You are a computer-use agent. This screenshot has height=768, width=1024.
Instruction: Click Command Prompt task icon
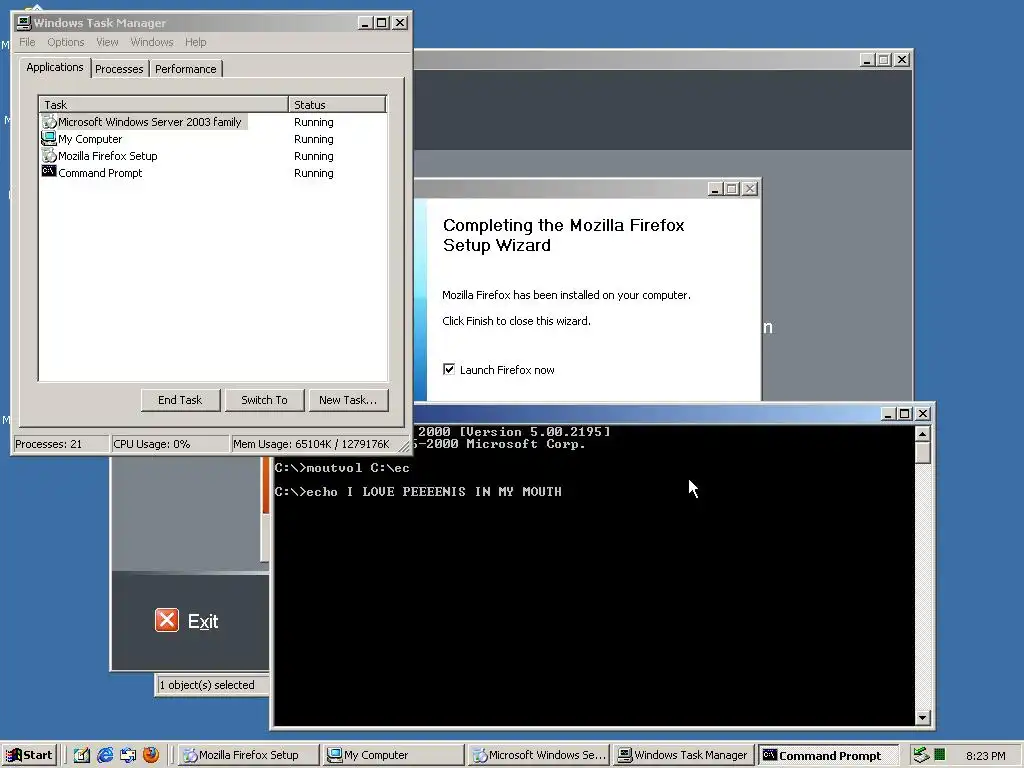point(49,171)
